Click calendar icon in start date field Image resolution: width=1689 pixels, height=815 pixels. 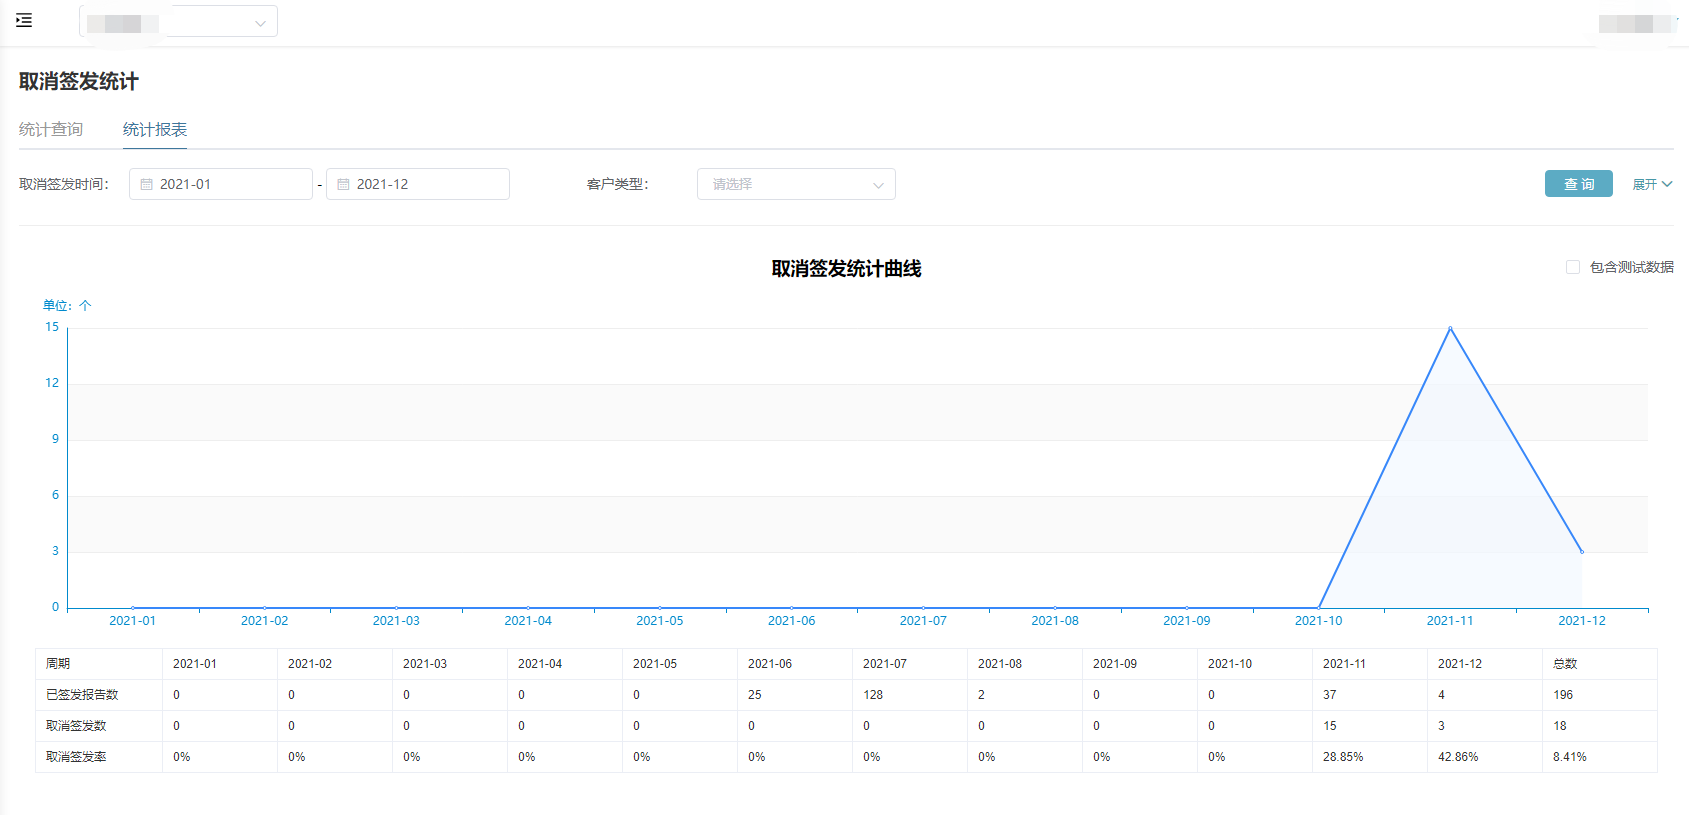[147, 184]
